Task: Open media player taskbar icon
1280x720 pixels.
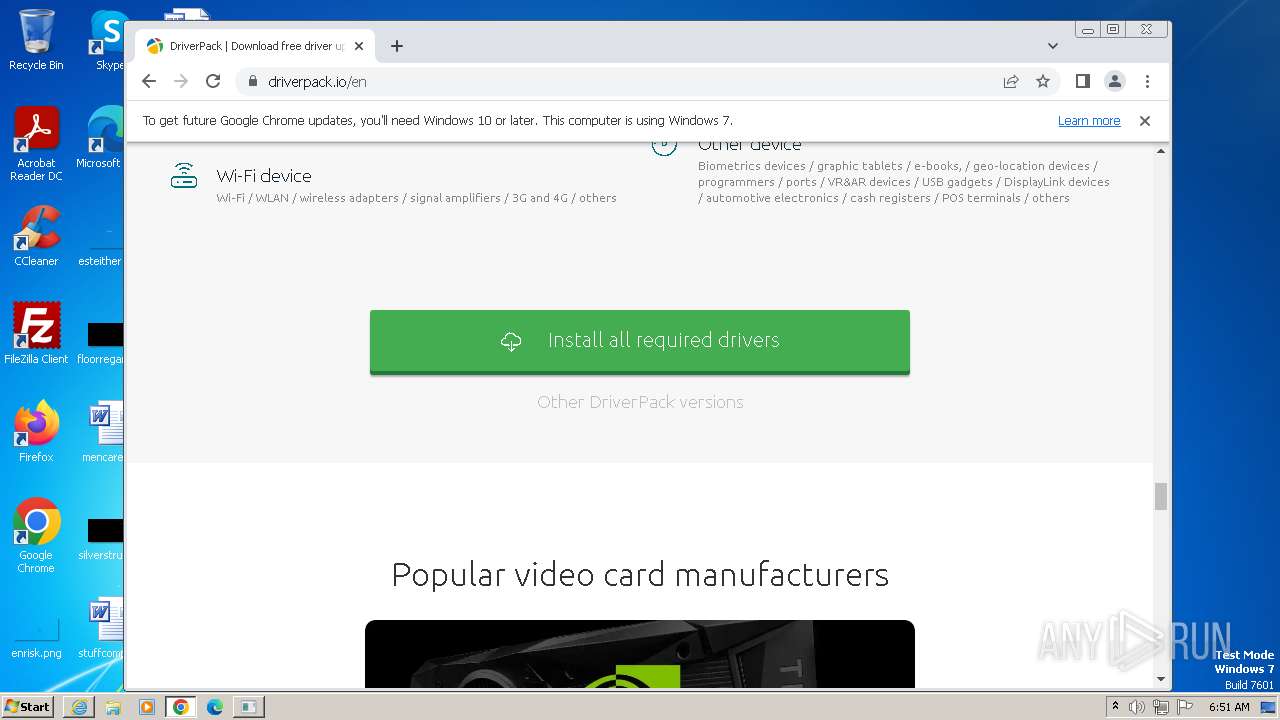Action: 147,707
